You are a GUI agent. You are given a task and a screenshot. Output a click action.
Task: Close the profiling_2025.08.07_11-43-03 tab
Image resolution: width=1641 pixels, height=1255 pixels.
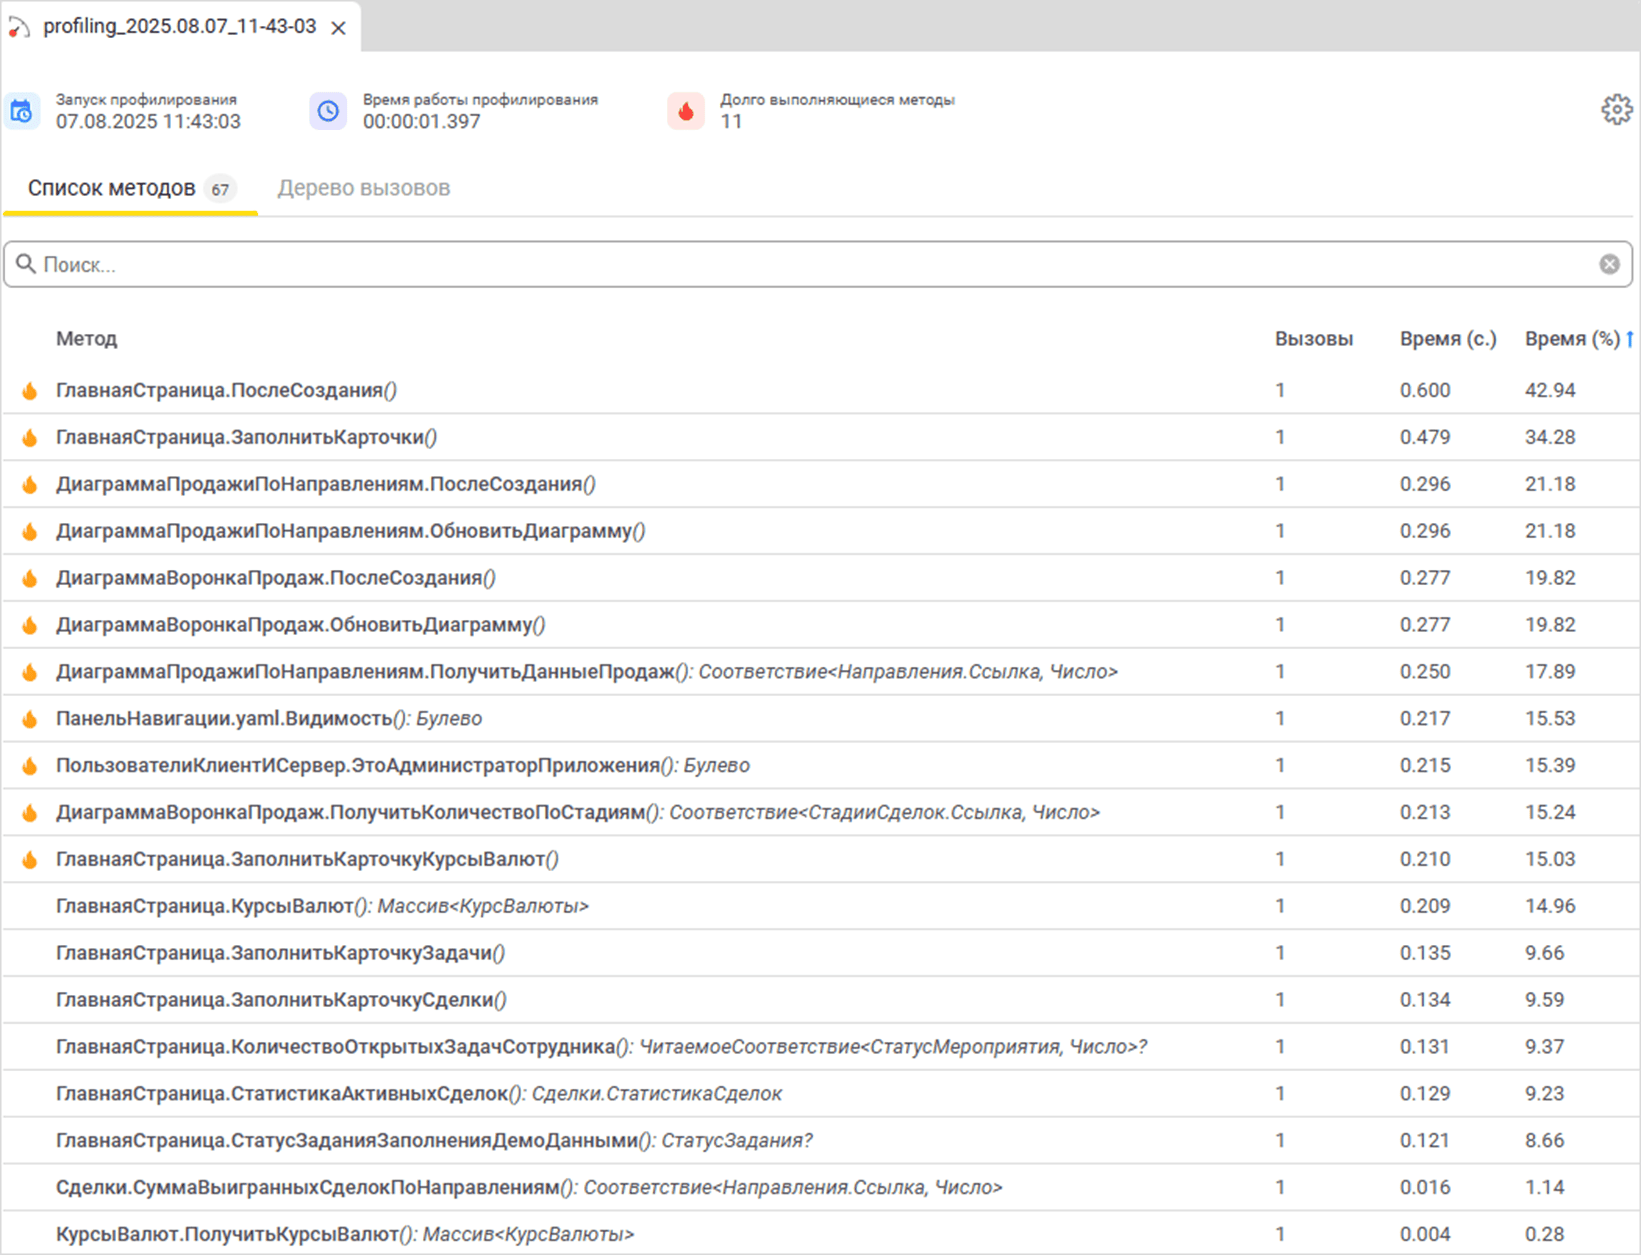point(339,28)
